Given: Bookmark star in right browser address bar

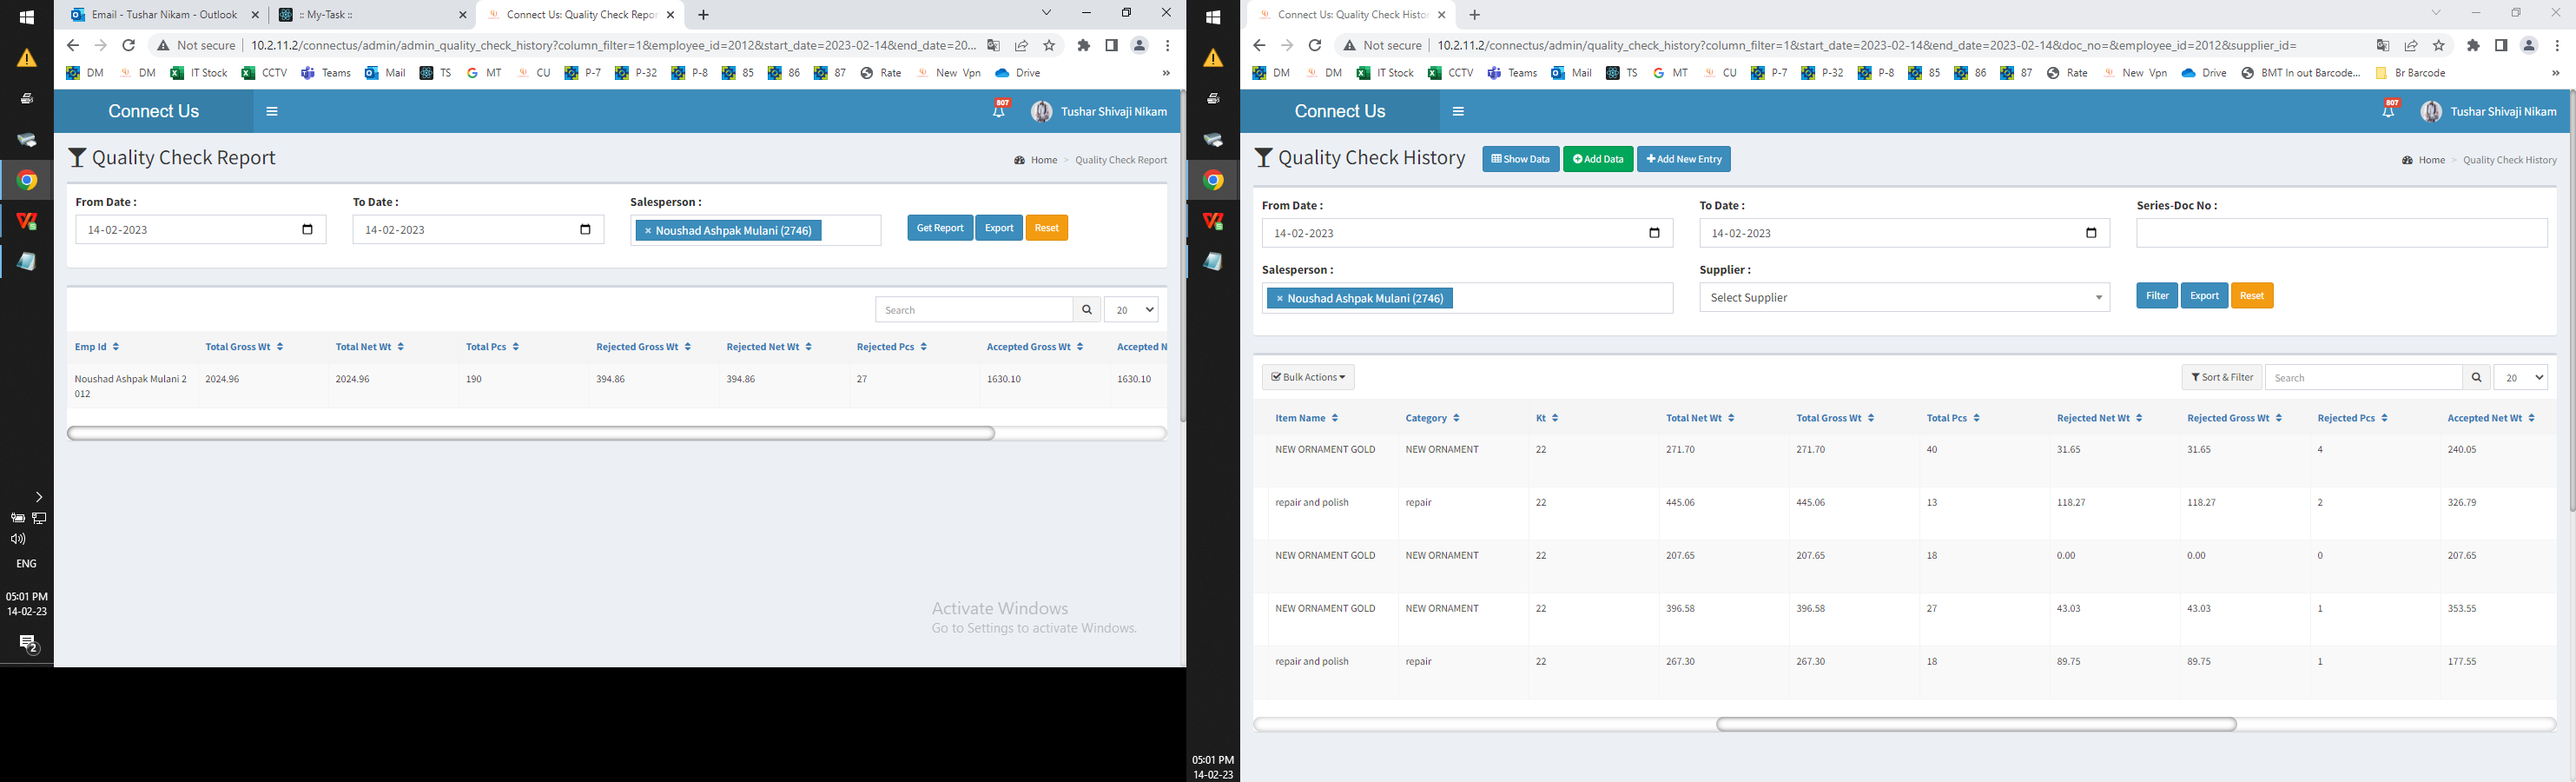Looking at the screenshot, I should (2439, 45).
